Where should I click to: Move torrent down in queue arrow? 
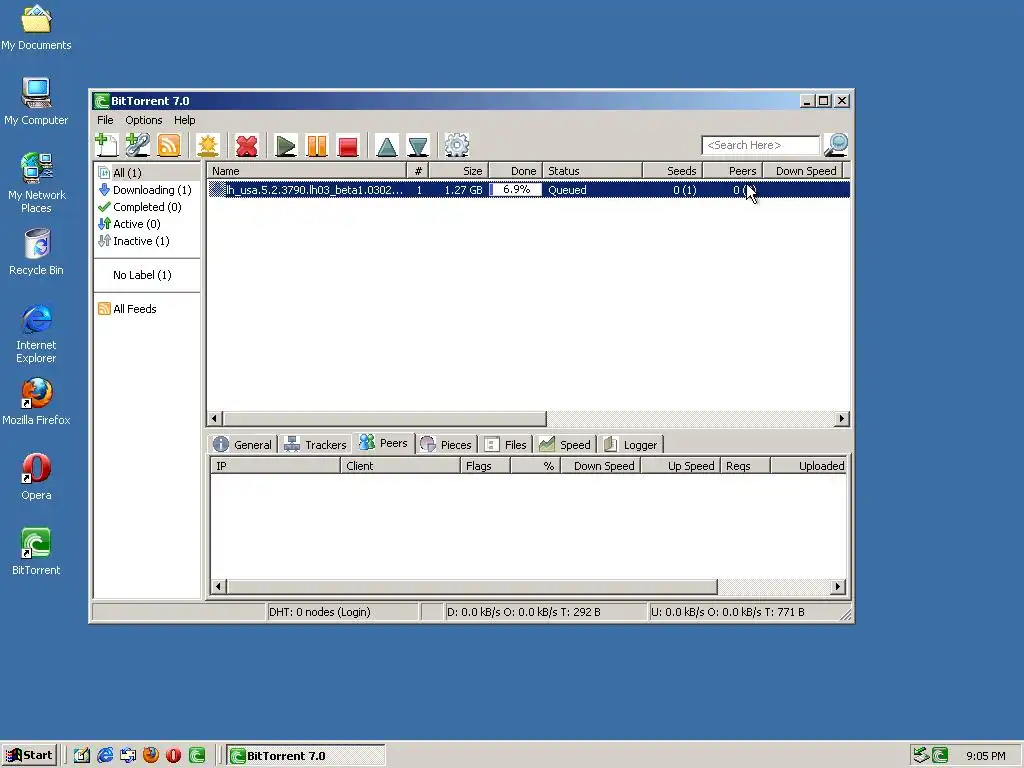(418, 145)
